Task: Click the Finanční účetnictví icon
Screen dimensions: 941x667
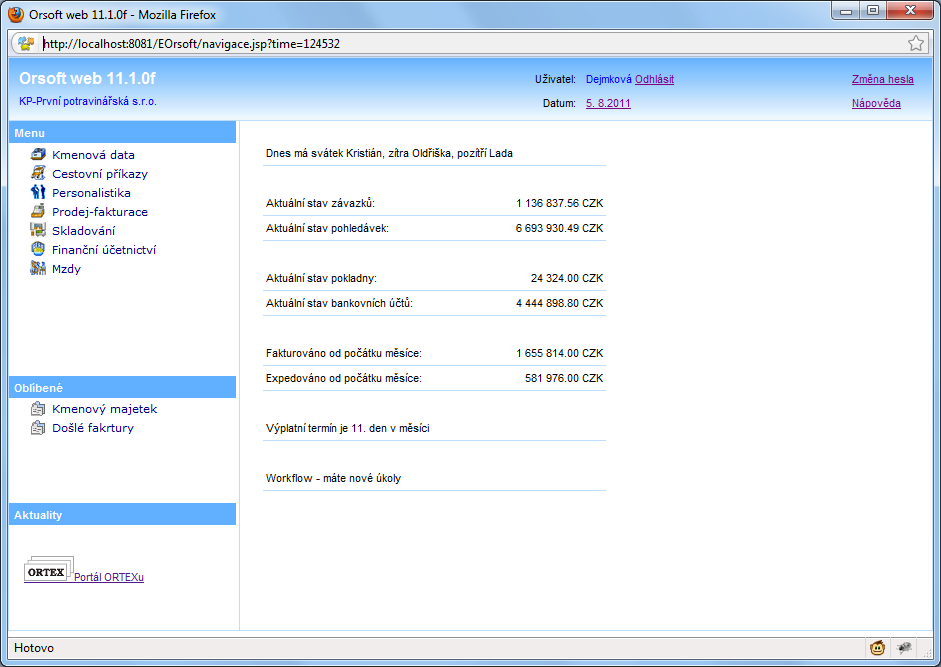Action: [x=38, y=250]
